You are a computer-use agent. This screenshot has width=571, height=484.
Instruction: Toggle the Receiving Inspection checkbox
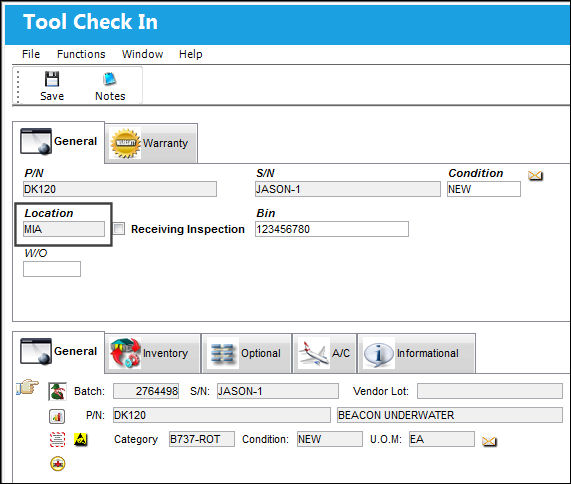(119, 229)
